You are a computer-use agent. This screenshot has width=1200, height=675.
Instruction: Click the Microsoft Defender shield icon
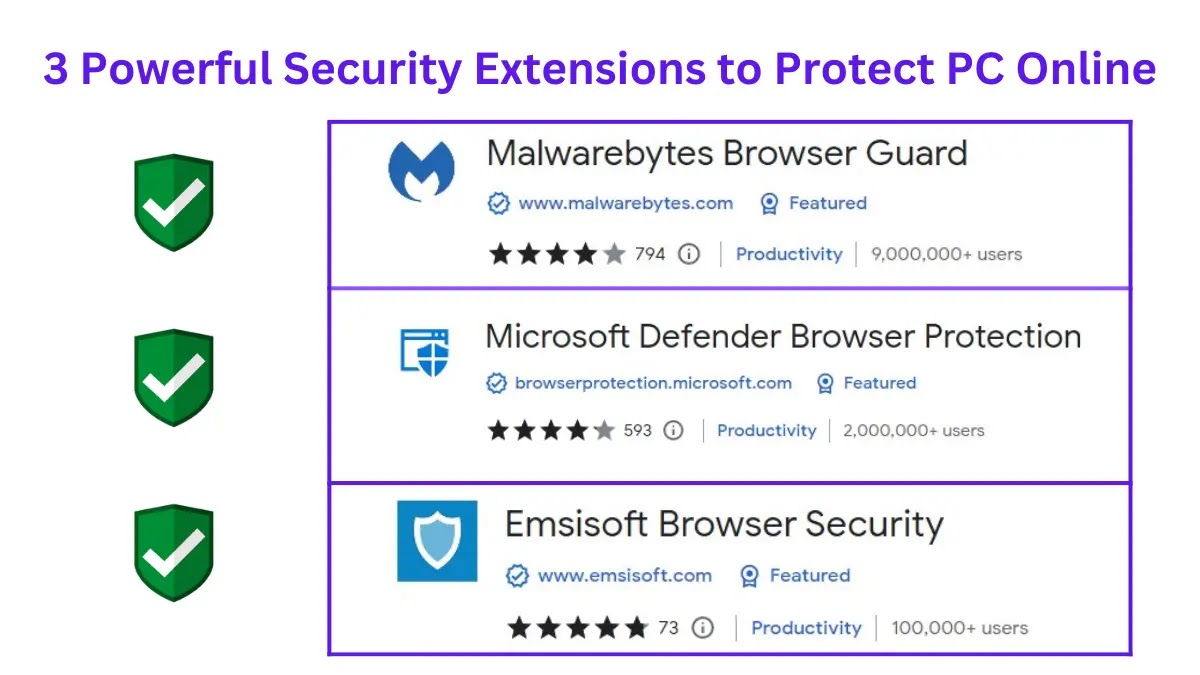tap(425, 352)
